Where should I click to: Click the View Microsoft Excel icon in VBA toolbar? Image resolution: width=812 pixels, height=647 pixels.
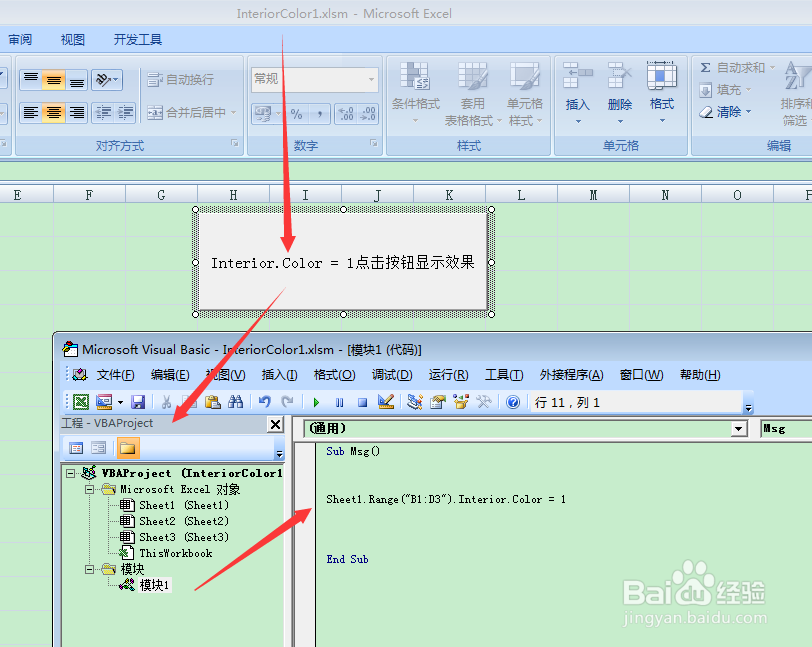click(81, 402)
